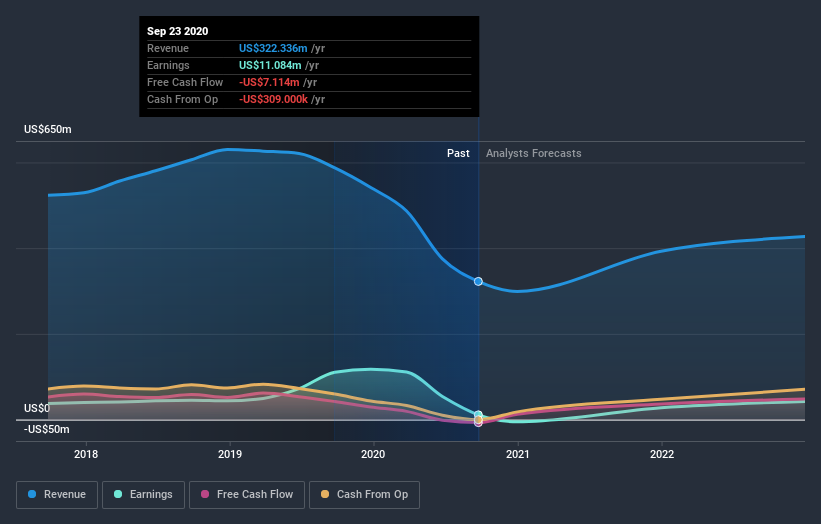821x524 pixels.
Task: Click the Sep 23 2020 tooltip date
Action: coord(177,31)
